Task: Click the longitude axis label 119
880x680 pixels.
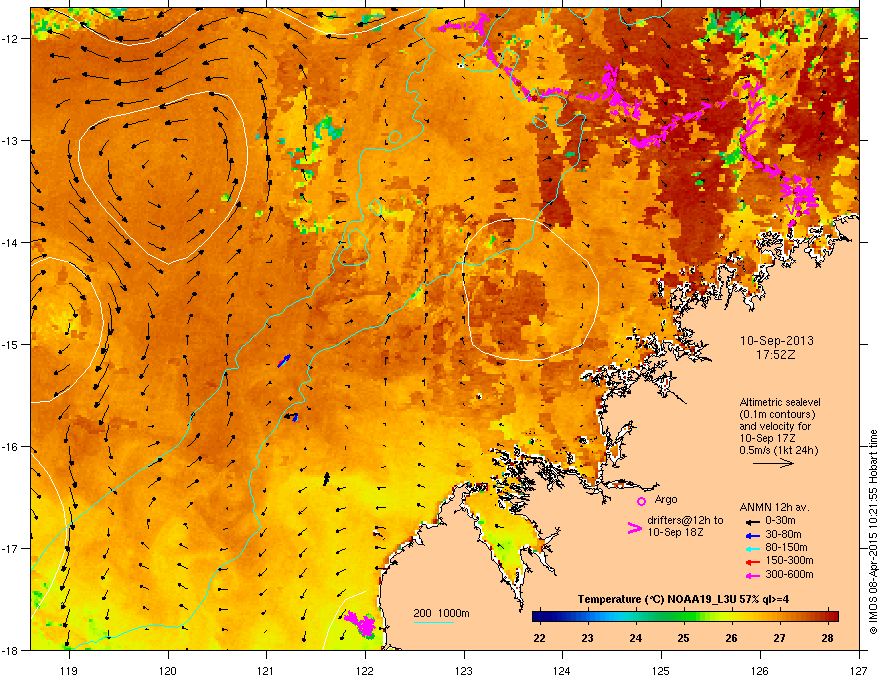Action: click(69, 670)
